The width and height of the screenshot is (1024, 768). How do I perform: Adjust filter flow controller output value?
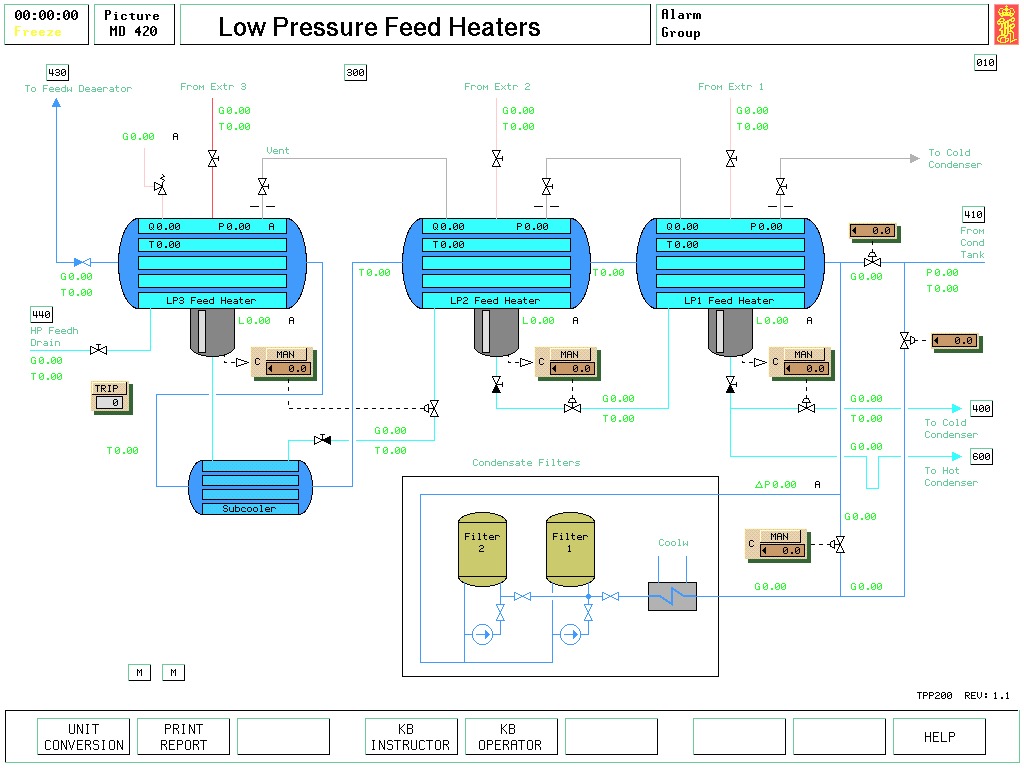[782, 551]
